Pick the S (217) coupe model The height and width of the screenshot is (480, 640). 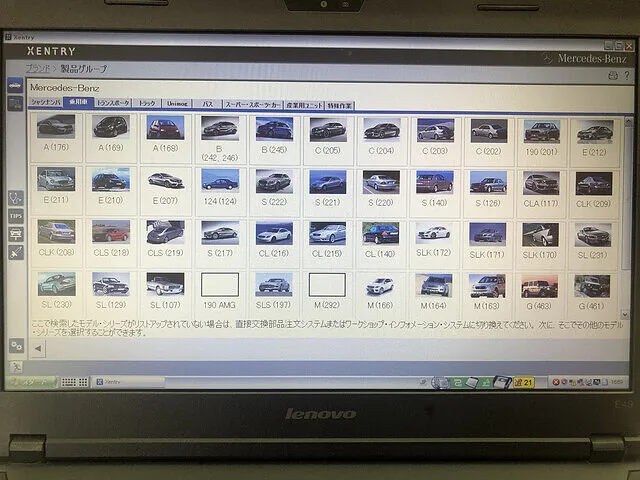tap(220, 233)
